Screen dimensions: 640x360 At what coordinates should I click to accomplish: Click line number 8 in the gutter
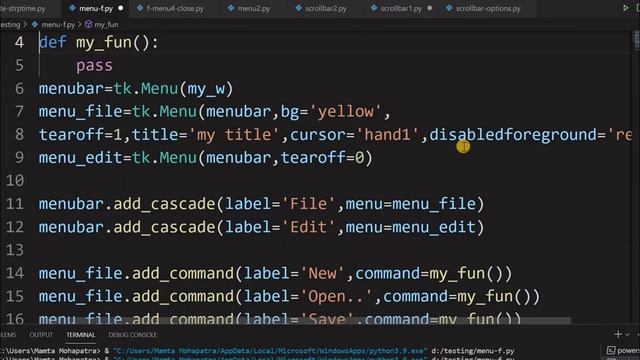pos(19,134)
